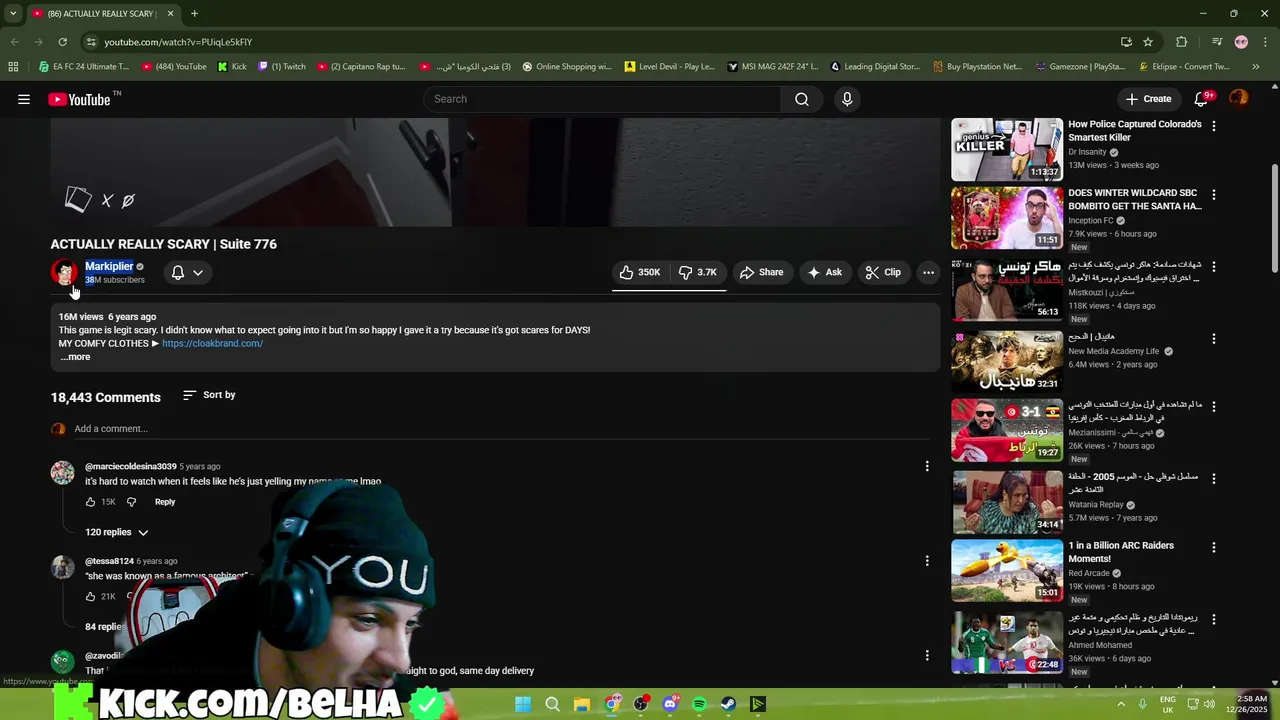Start voice search with the microphone icon
The image size is (1280, 720).
point(847,99)
